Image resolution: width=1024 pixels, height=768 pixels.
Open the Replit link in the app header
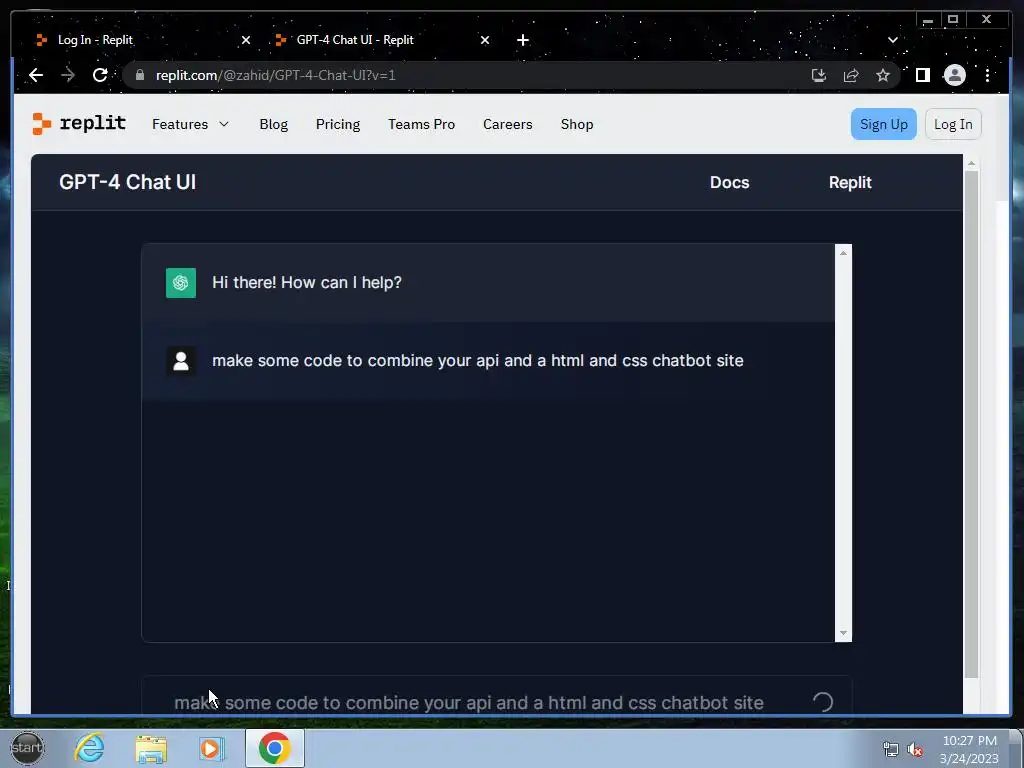850,182
